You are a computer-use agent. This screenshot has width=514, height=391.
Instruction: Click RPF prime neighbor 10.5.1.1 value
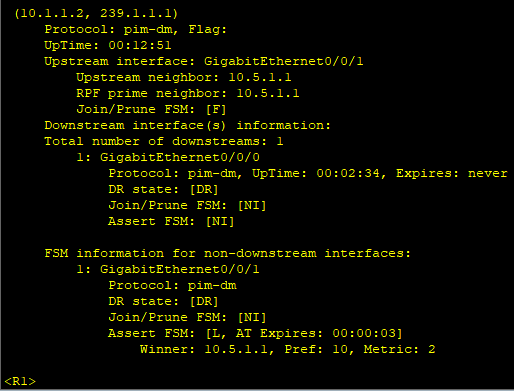click(x=268, y=93)
